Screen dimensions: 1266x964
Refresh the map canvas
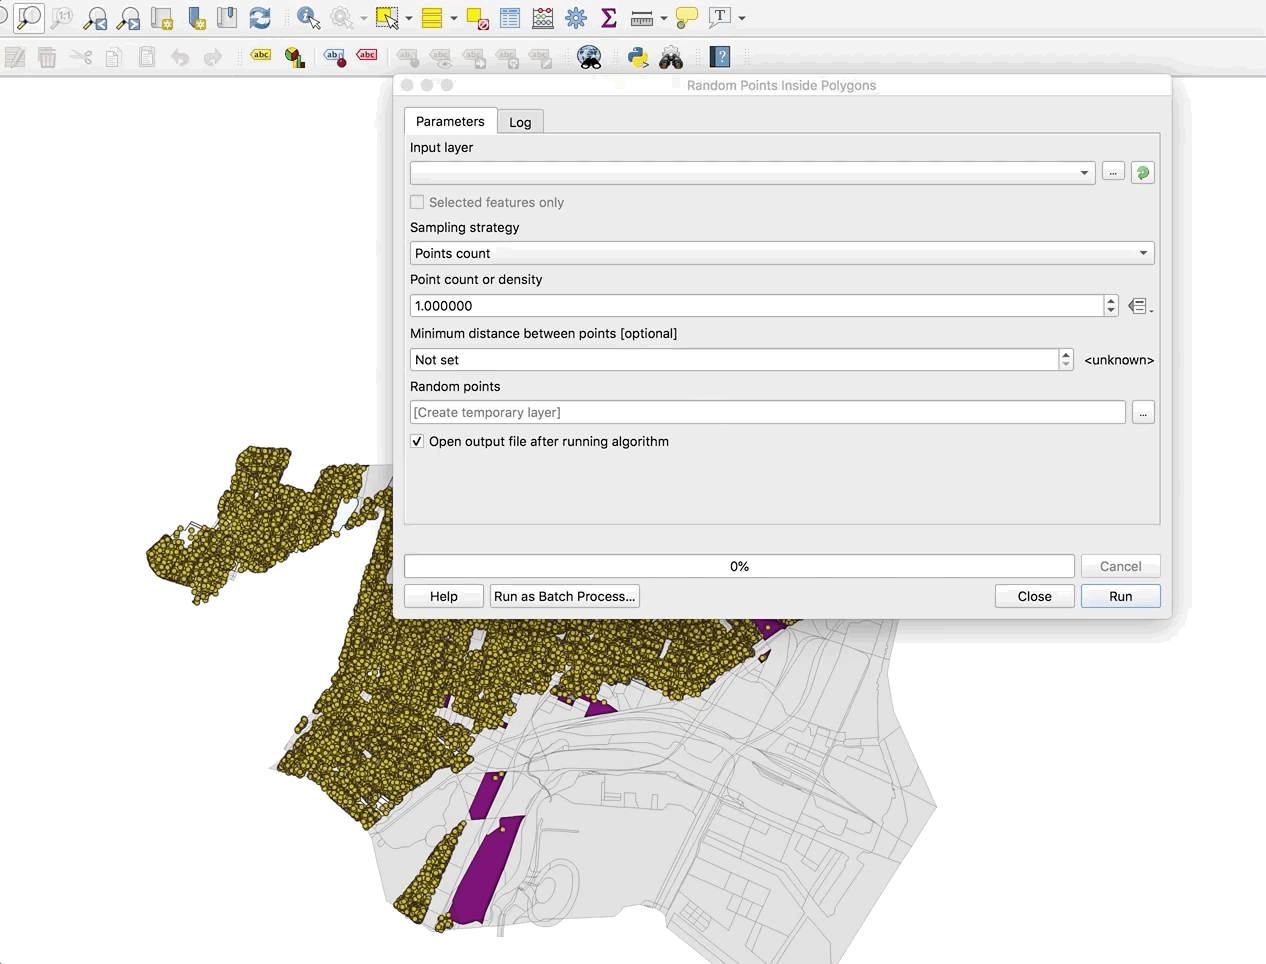coord(260,18)
